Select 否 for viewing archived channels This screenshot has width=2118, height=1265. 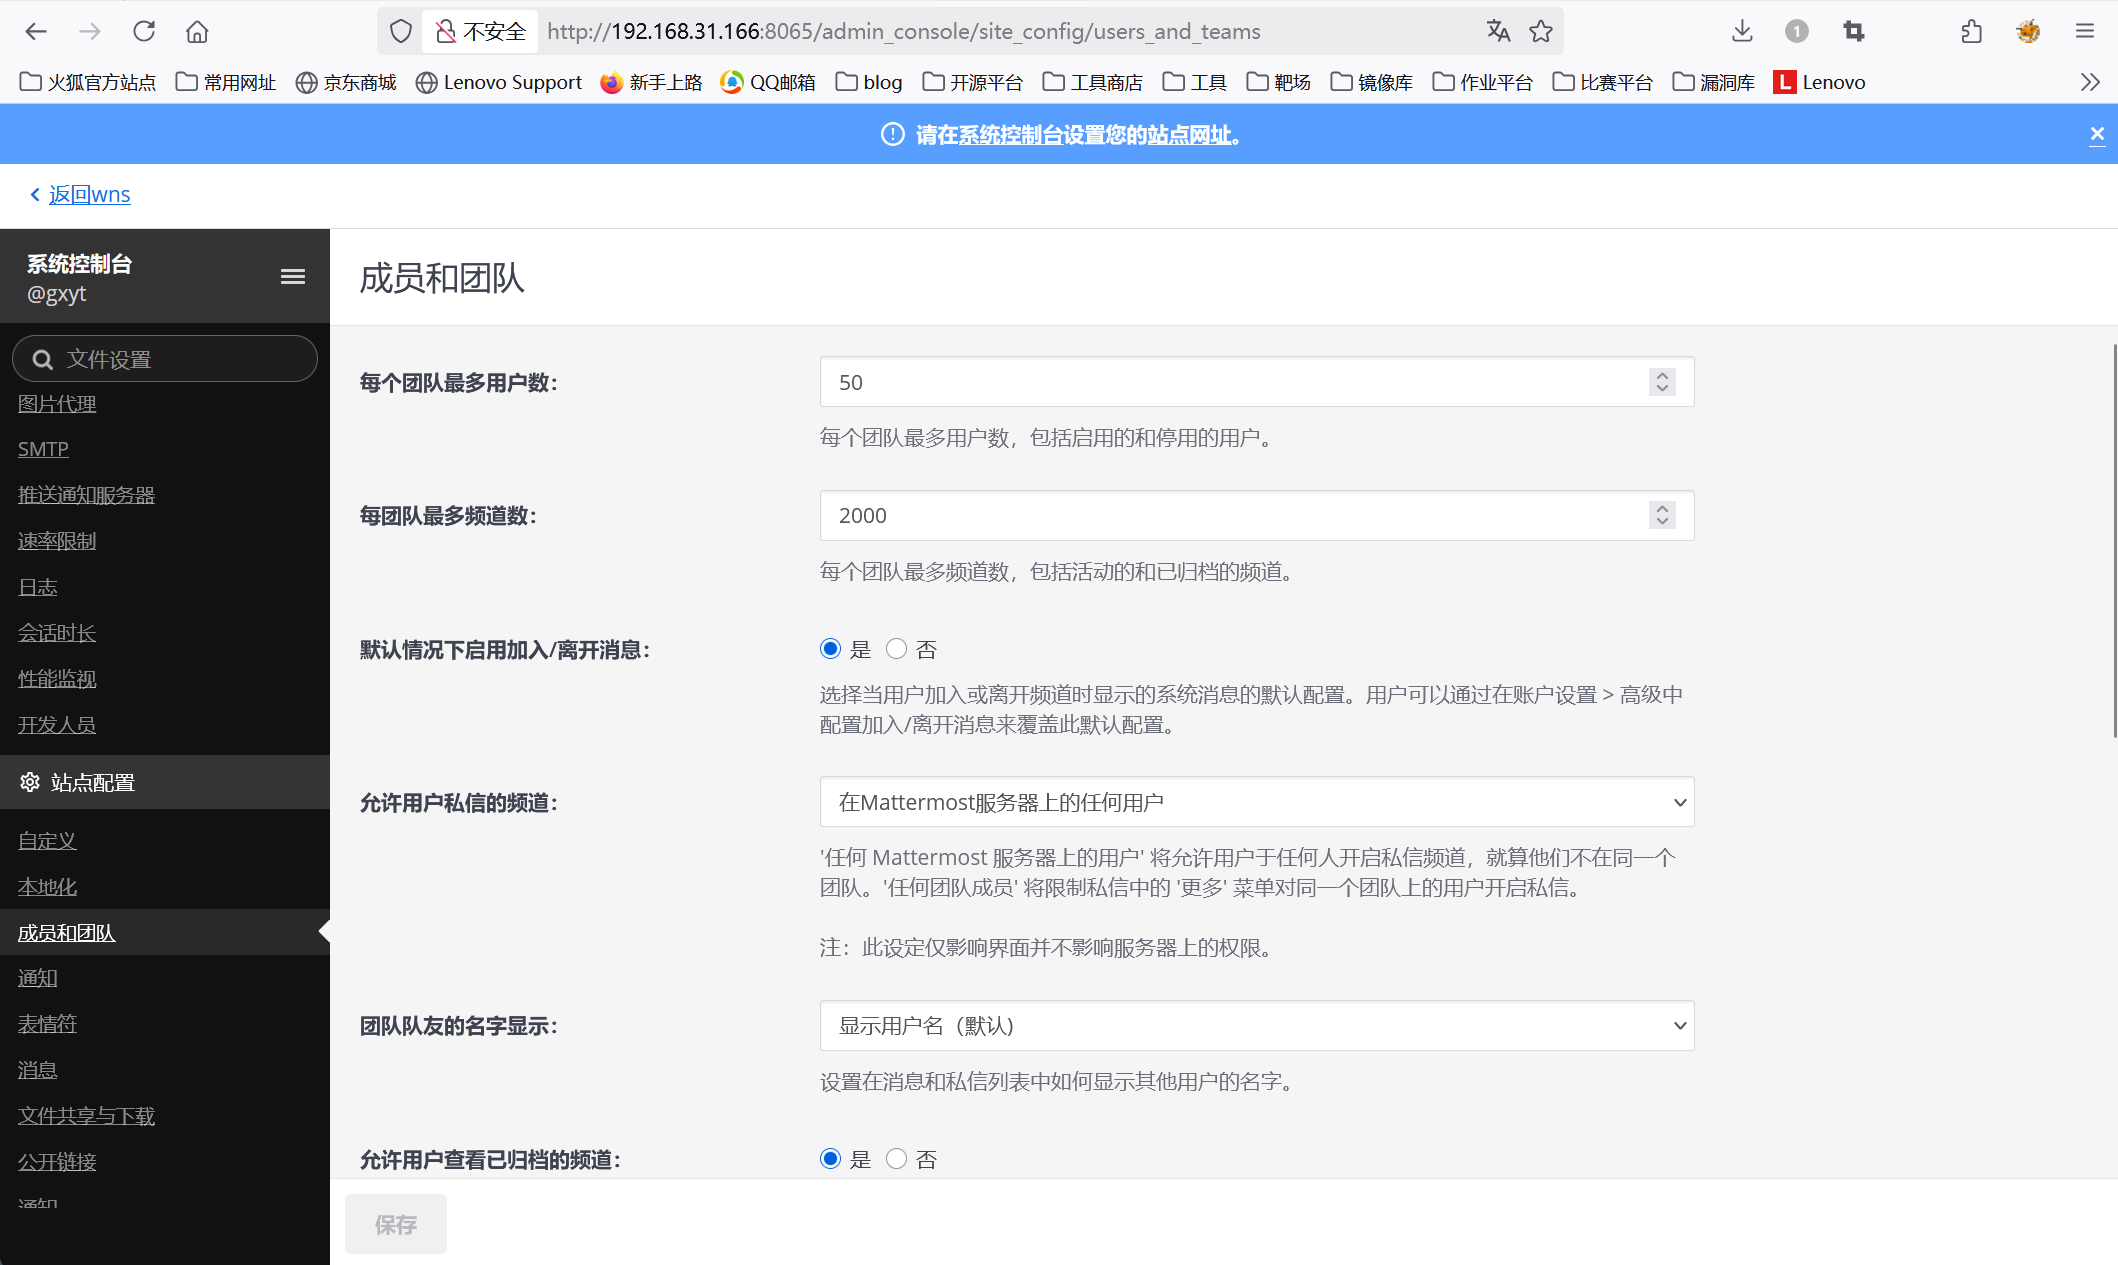tap(896, 1158)
